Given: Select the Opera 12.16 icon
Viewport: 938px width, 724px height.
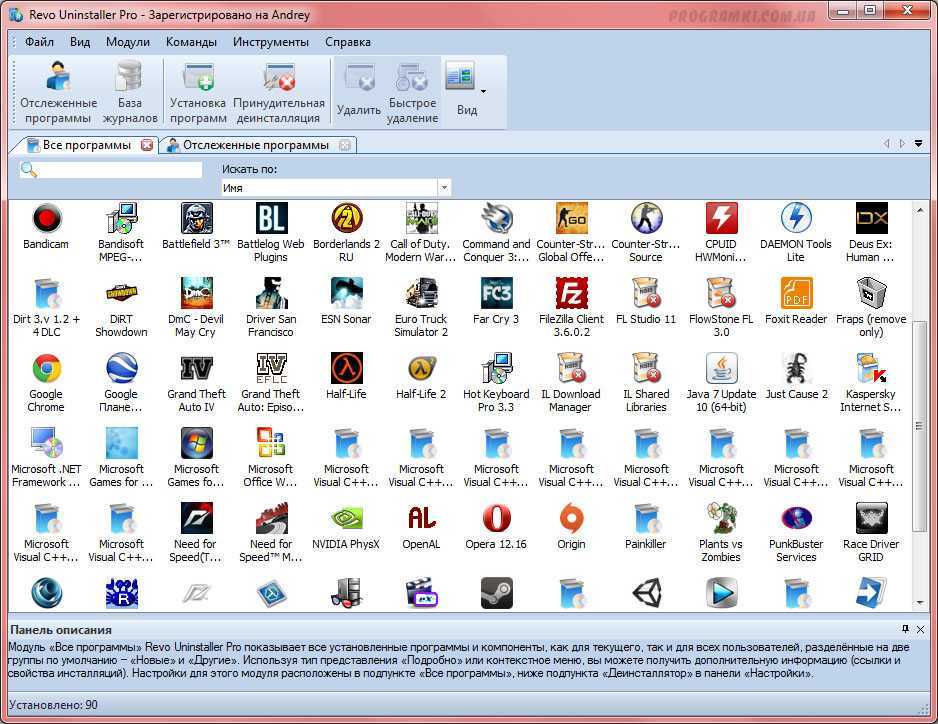Looking at the screenshot, I should tap(497, 518).
